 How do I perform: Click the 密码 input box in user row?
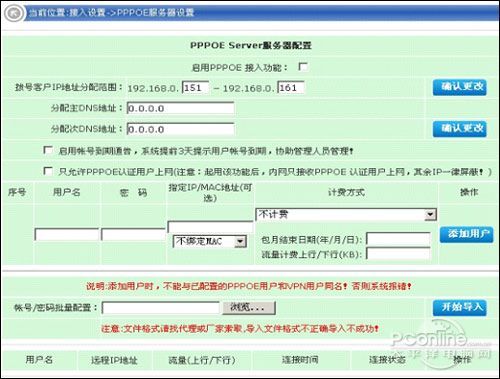click(x=133, y=234)
